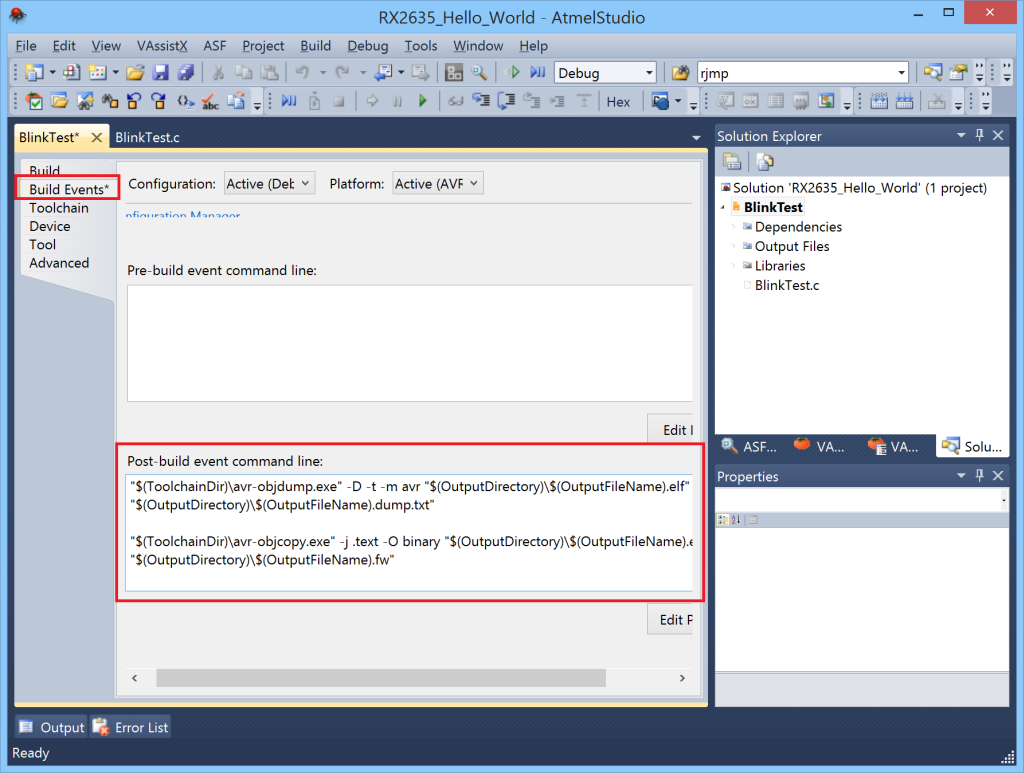Viewport: 1024px width, 773px height.
Task: Click Start Debugging and Break icon beside Debug box
Action: 538,72
